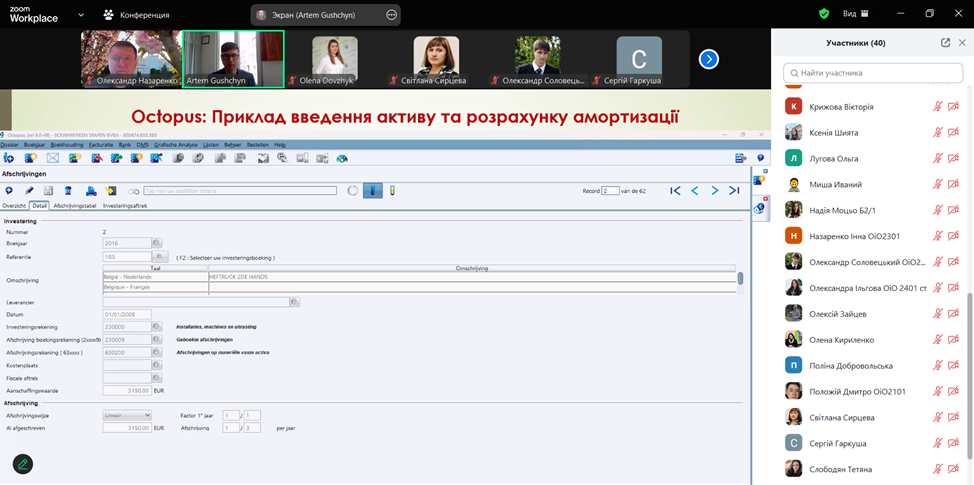Click camera-off icon for Олена Кириленко

[954, 340]
